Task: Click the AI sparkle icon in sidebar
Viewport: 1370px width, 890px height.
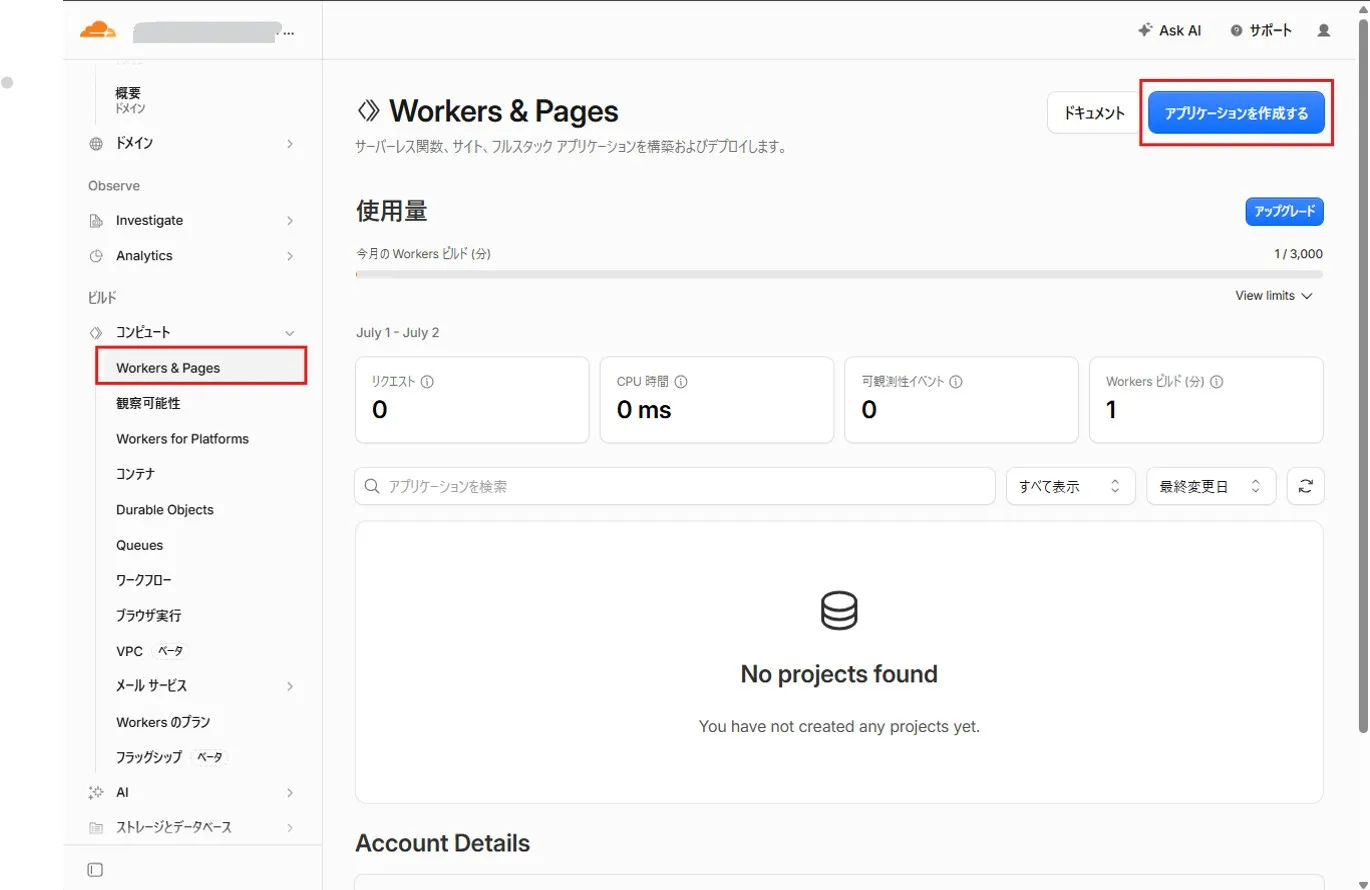Action: click(96, 792)
